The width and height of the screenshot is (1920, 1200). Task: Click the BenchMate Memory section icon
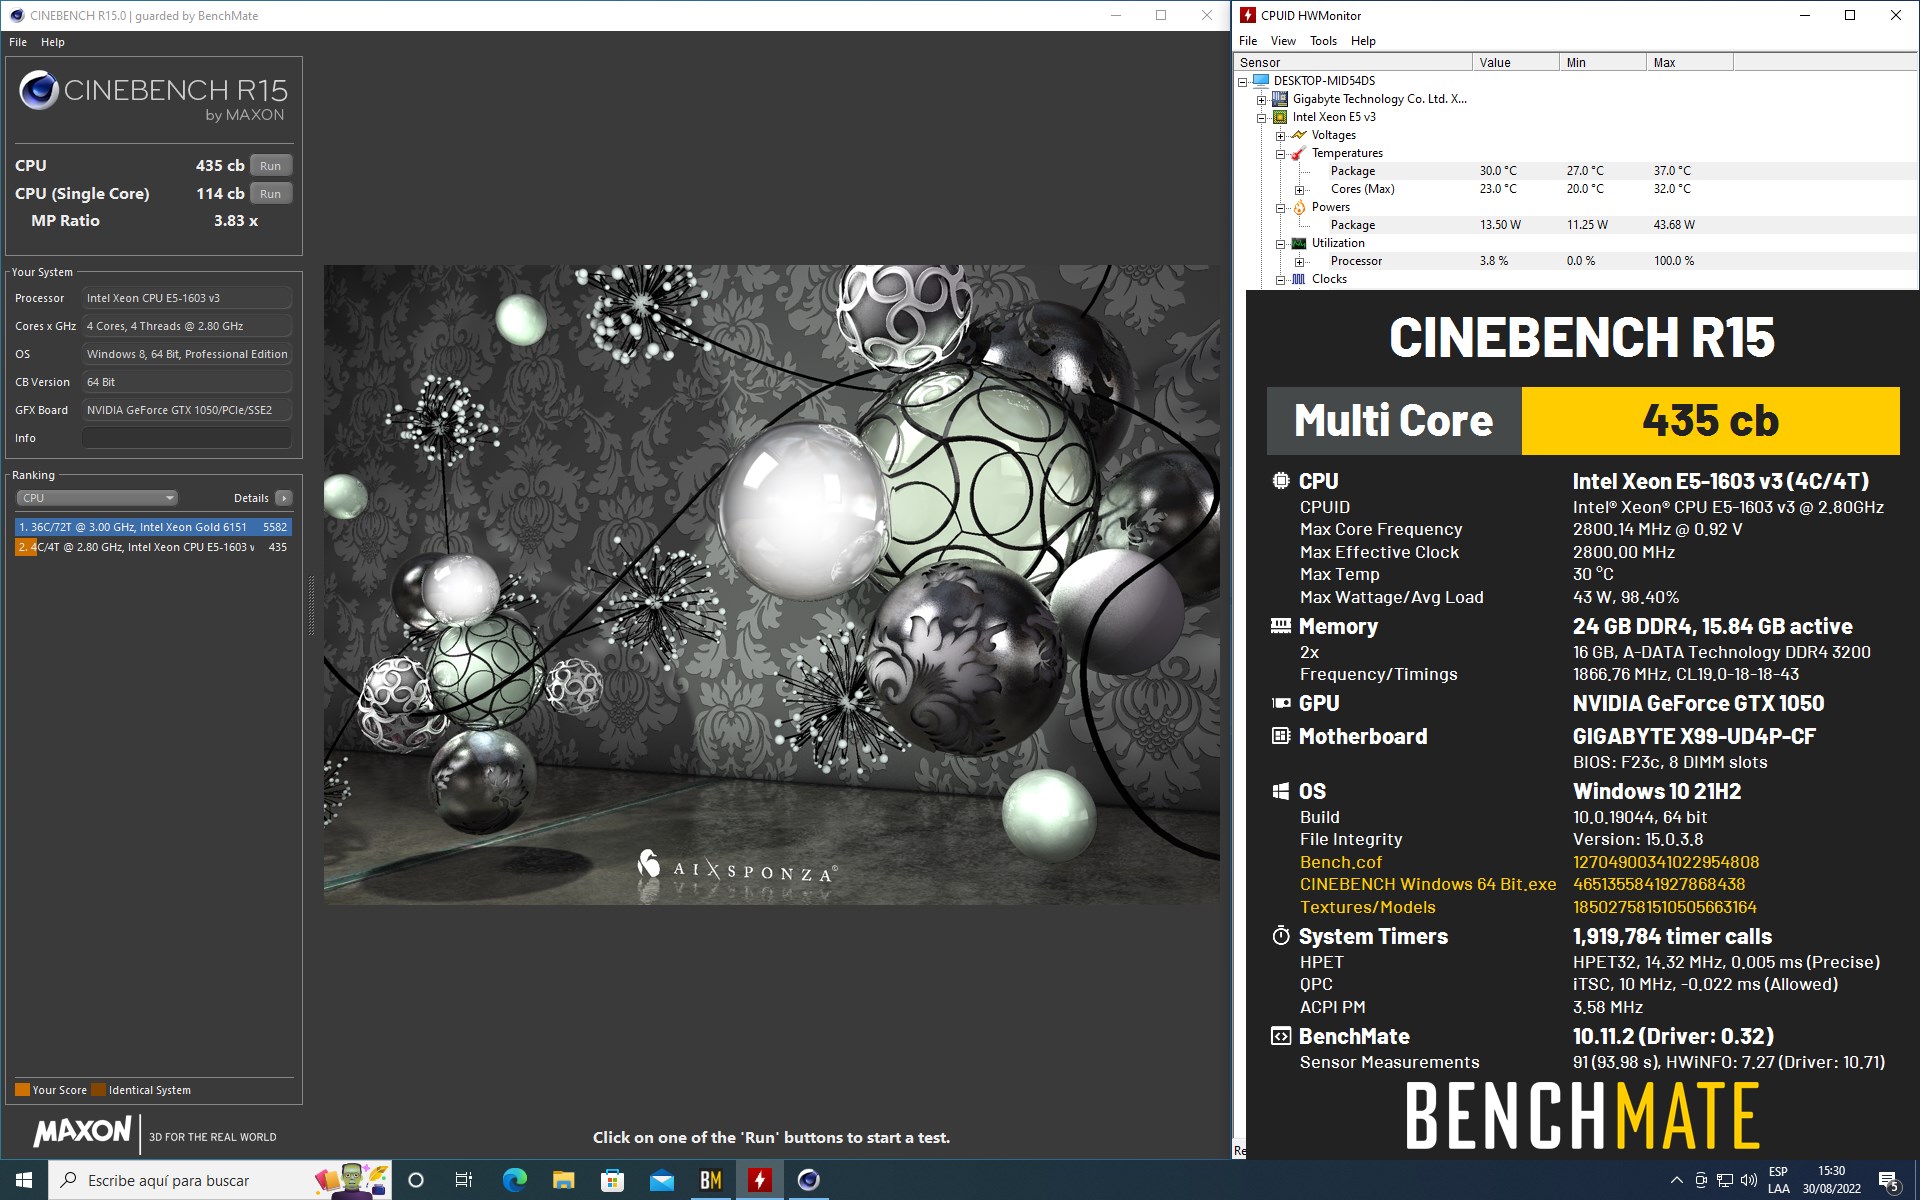coord(1280,626)
